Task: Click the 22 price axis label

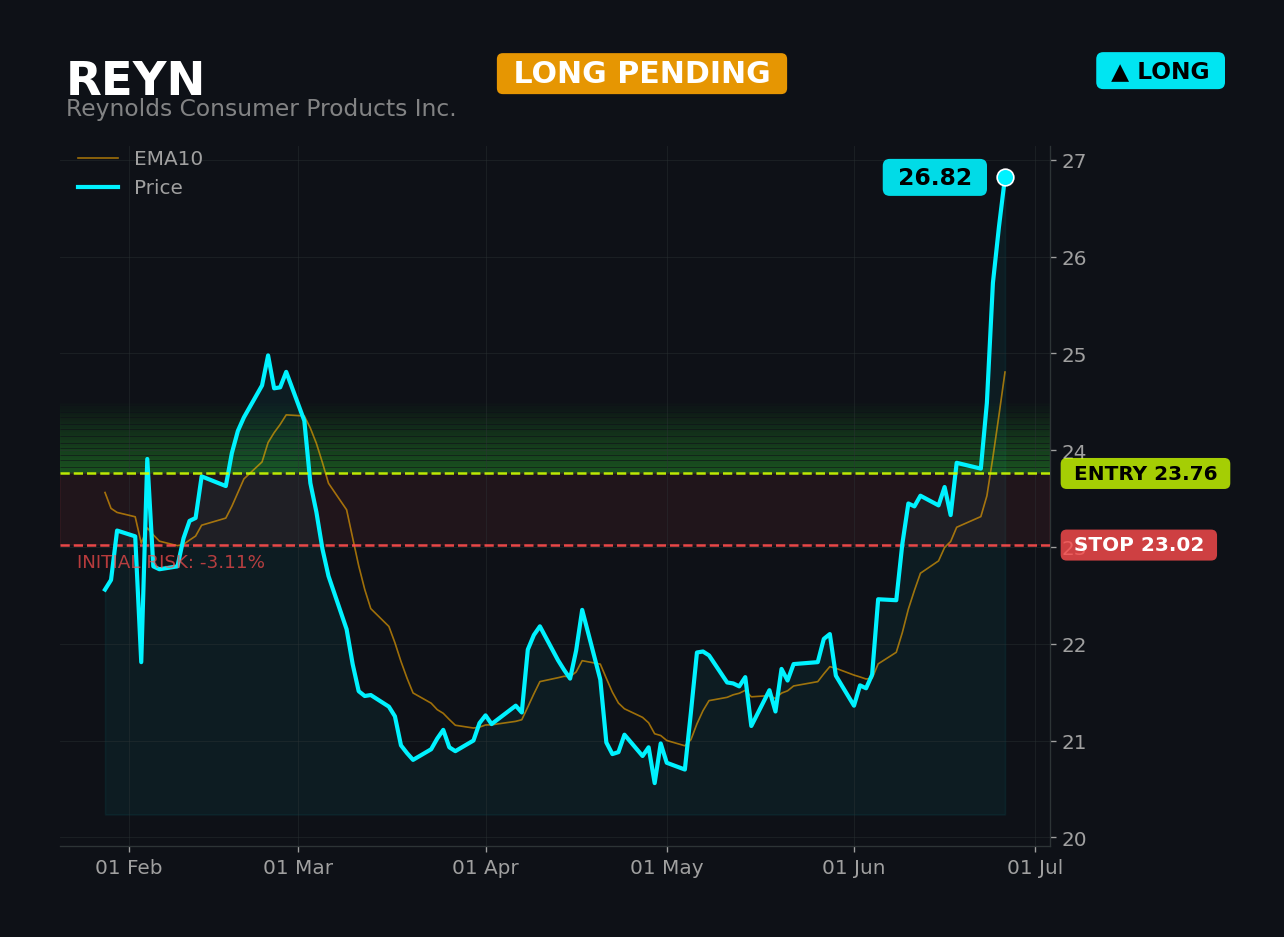Action: coord(1074,645)
